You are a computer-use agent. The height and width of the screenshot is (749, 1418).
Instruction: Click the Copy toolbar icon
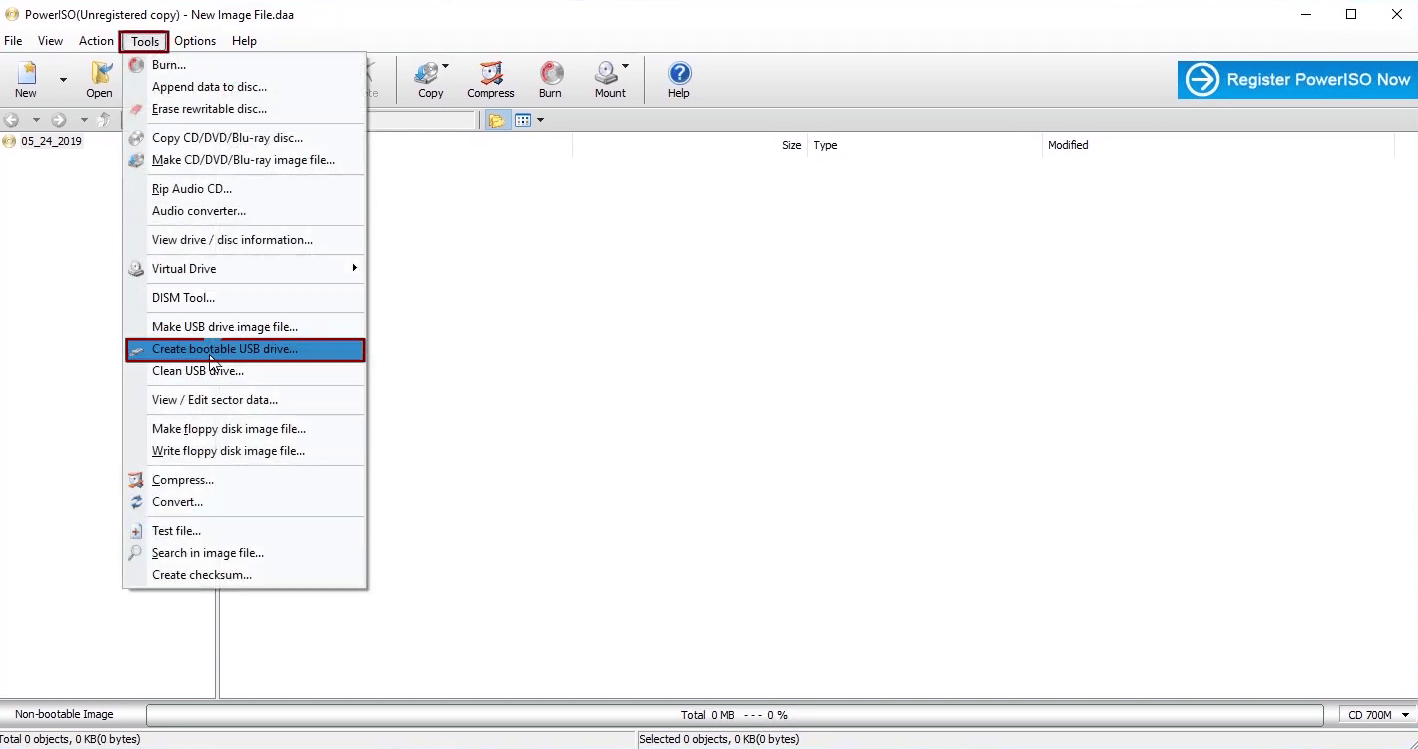tap(430, 79)
